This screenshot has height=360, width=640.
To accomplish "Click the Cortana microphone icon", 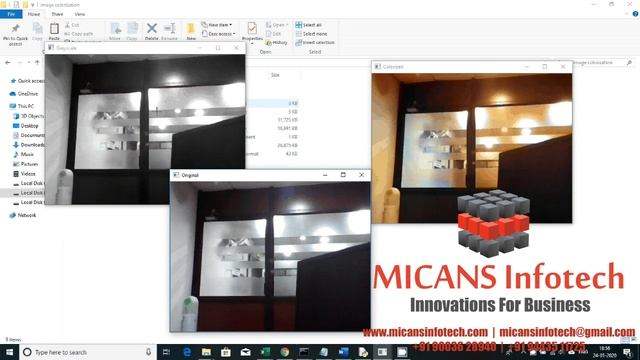I will (x=148, y=352).
